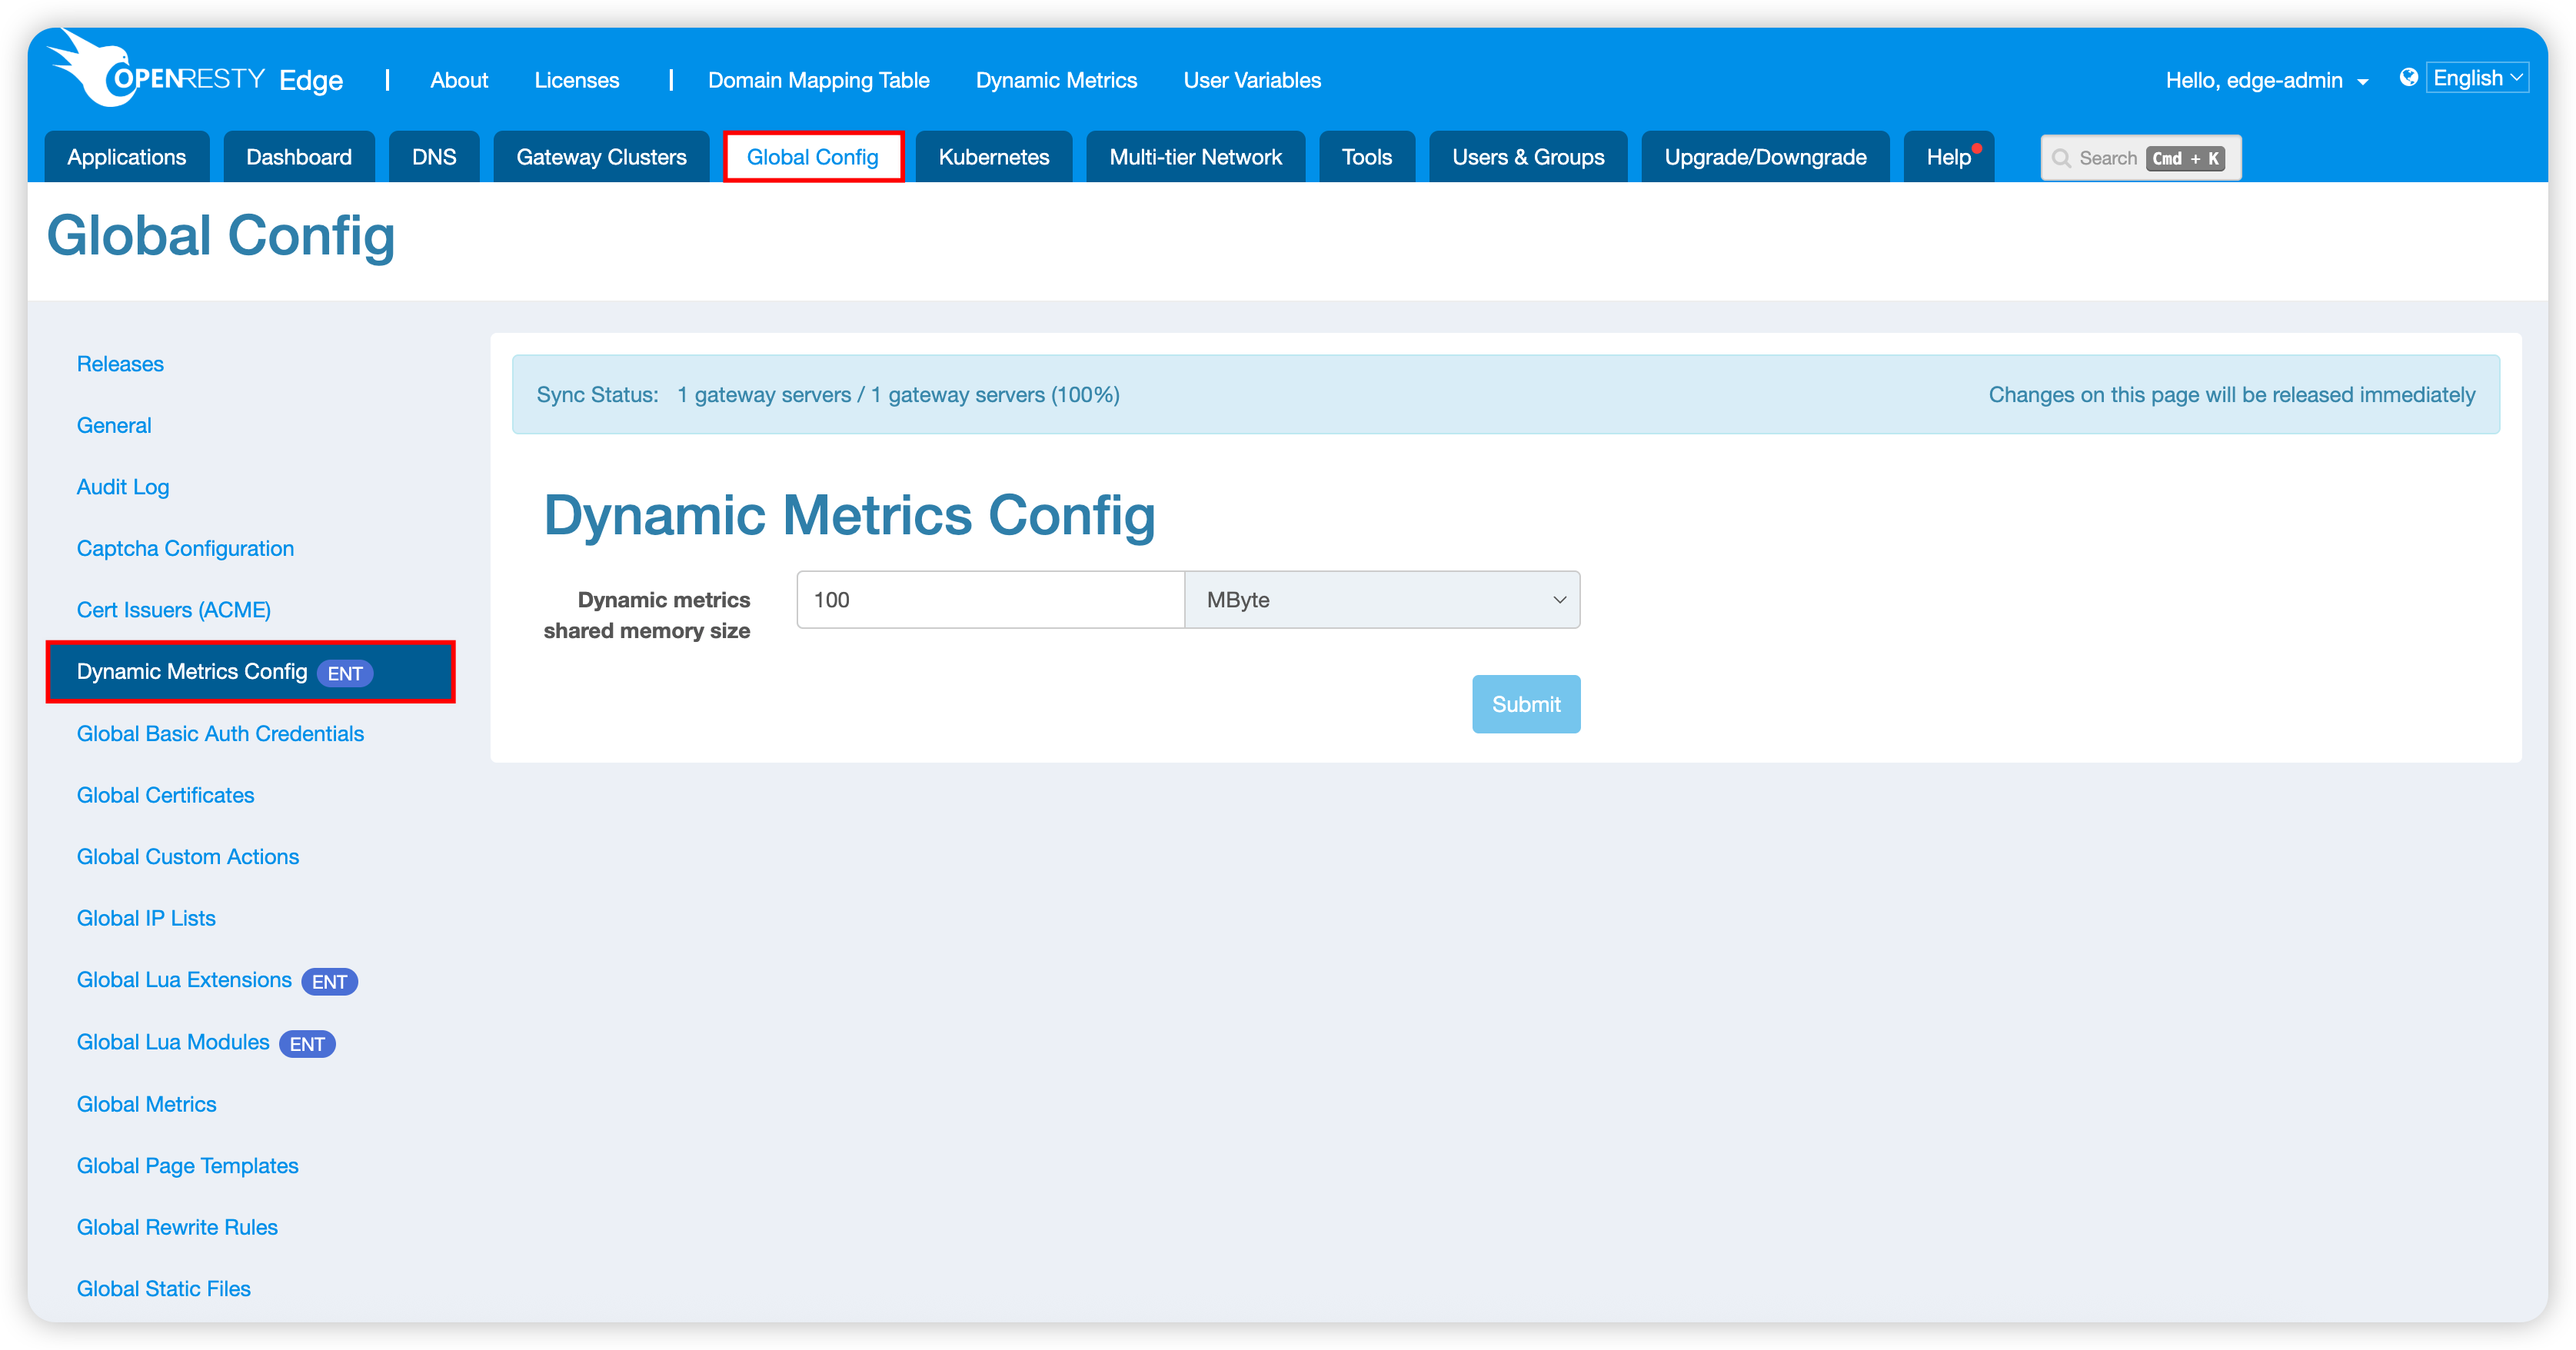2576x1350 pixels.
Task: Click the globe language icon
Action: 2408,77
